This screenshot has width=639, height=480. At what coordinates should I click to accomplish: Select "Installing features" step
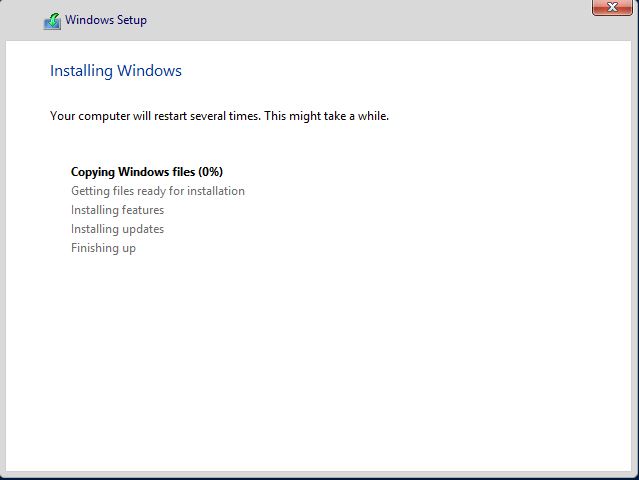pos(117,210)
